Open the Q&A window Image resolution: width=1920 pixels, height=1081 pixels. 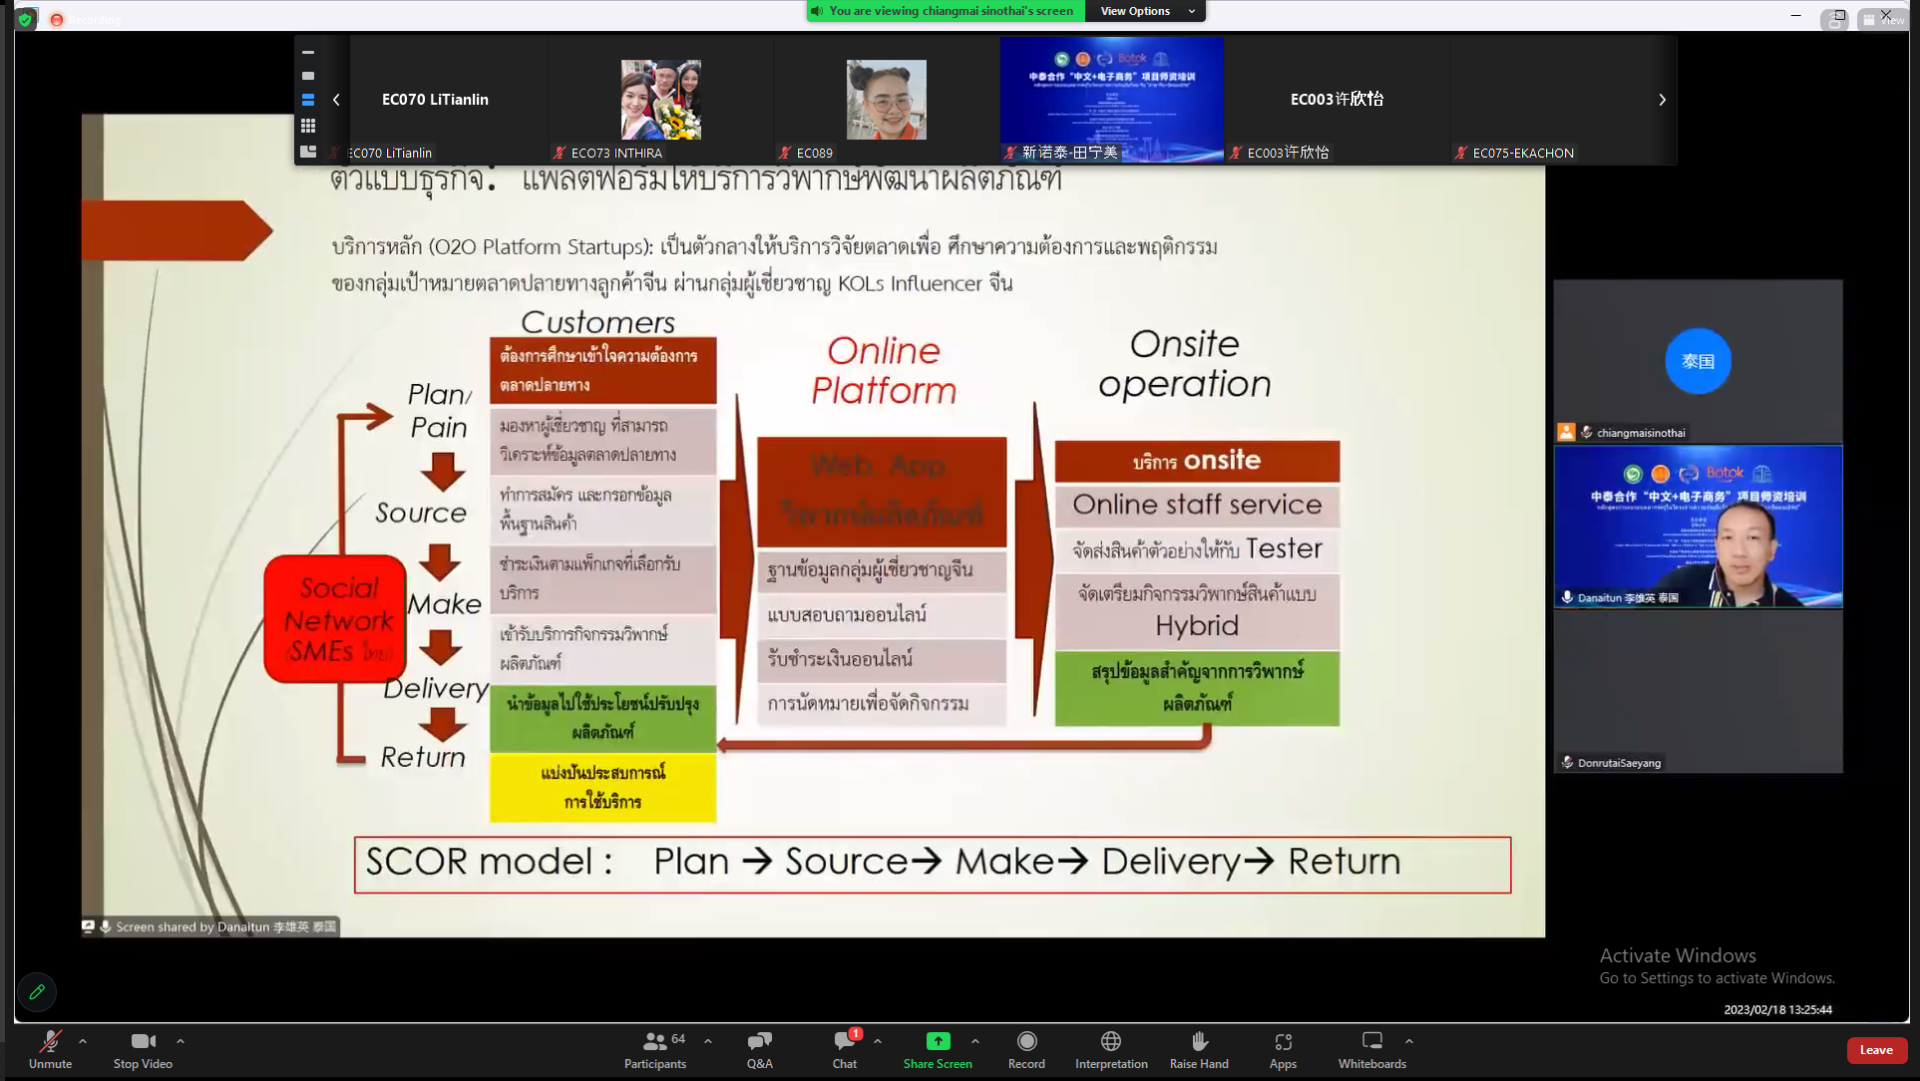(x=760, y=1050)
